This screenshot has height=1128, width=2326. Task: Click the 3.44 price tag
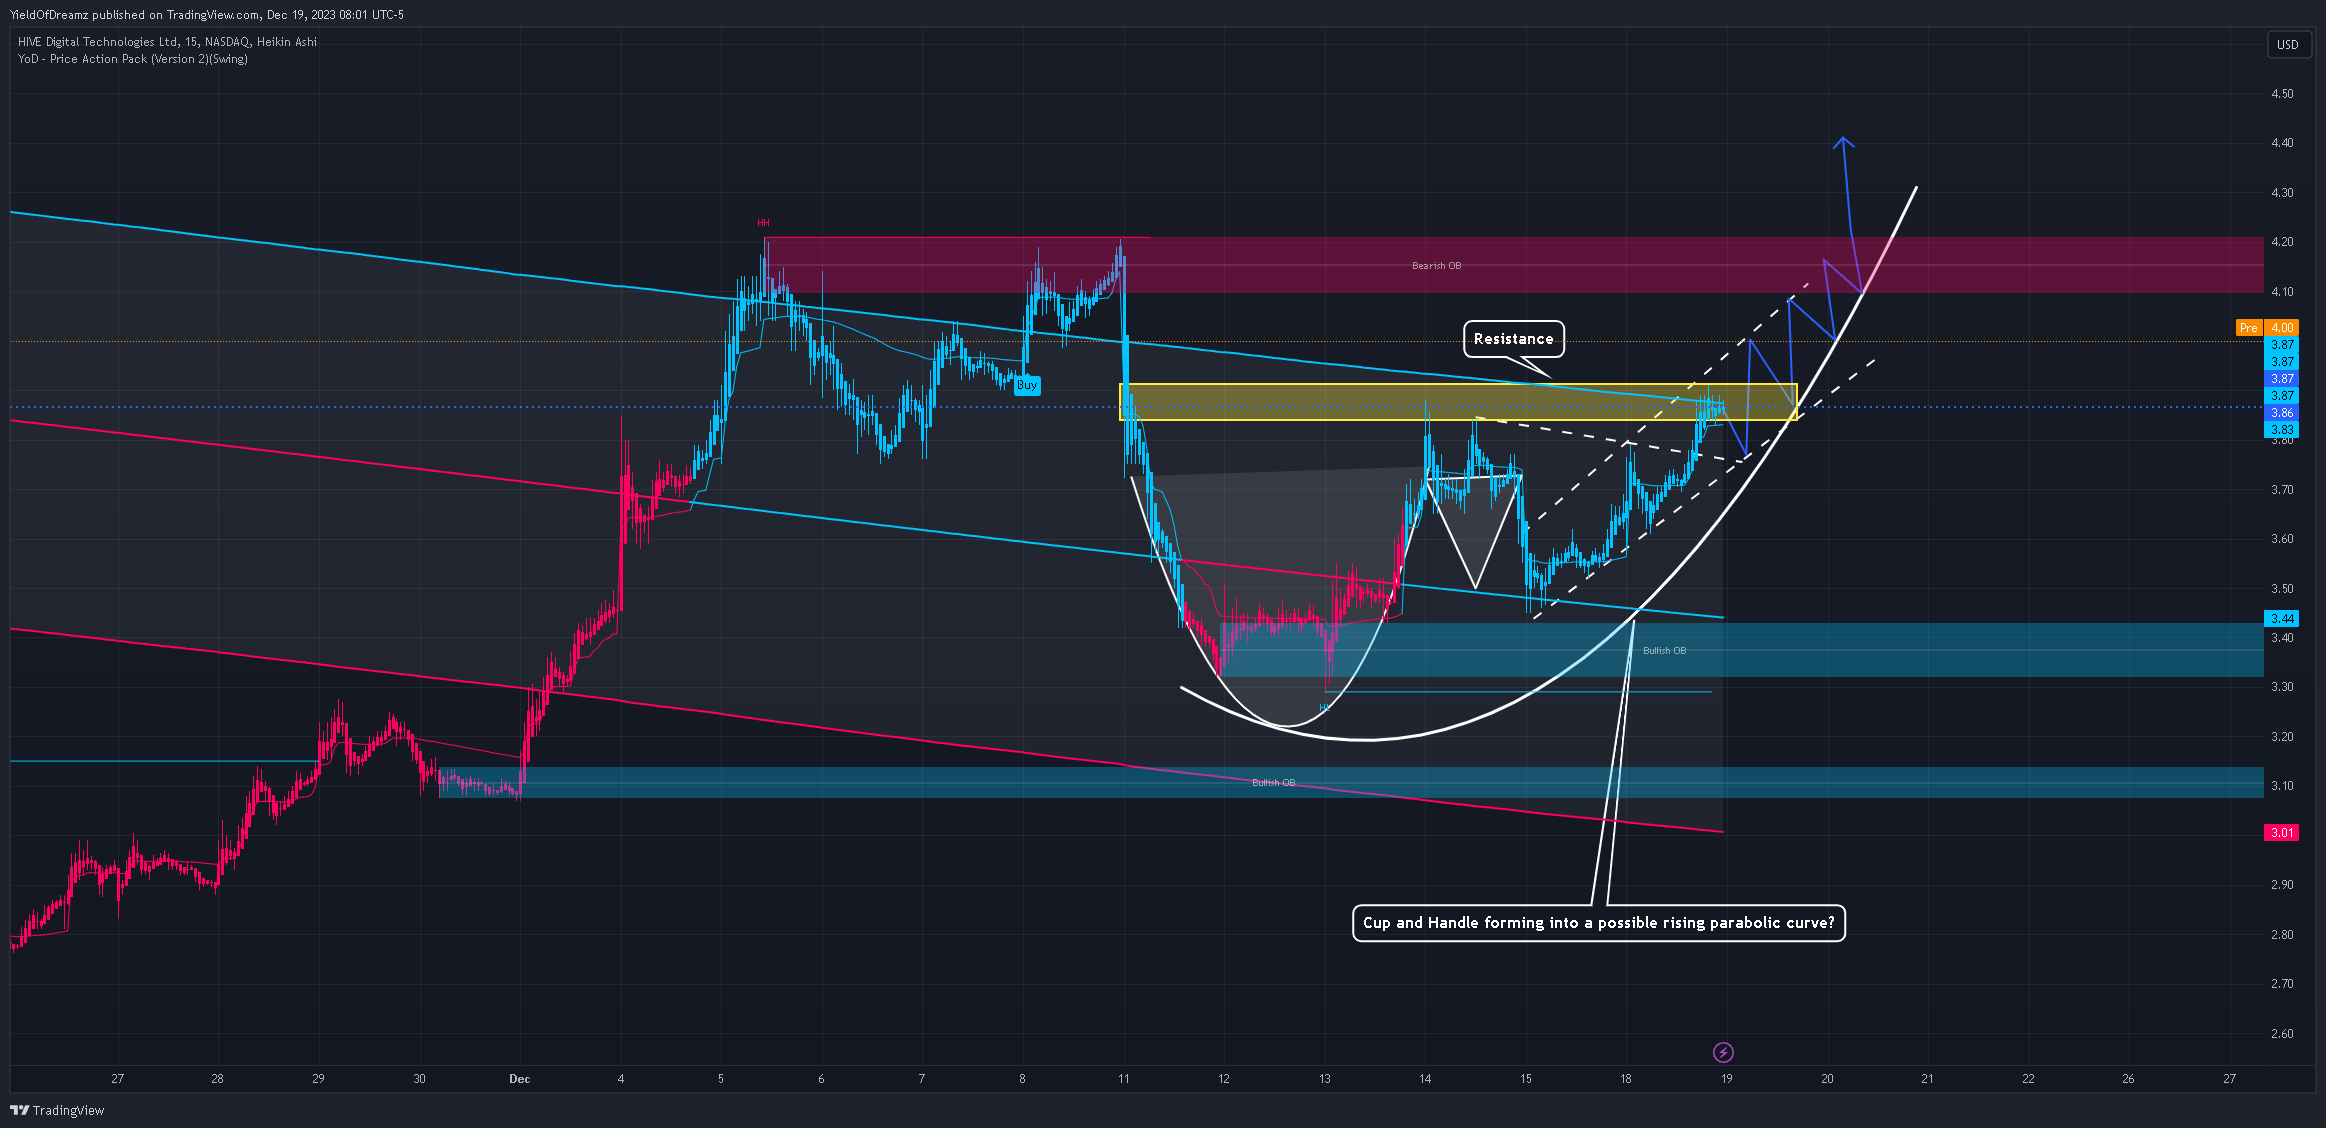click(2281, 618)
